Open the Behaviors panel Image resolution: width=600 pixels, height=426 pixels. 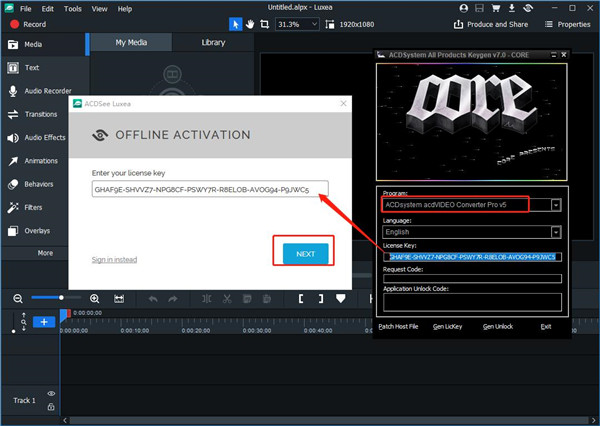pos(35,184)
